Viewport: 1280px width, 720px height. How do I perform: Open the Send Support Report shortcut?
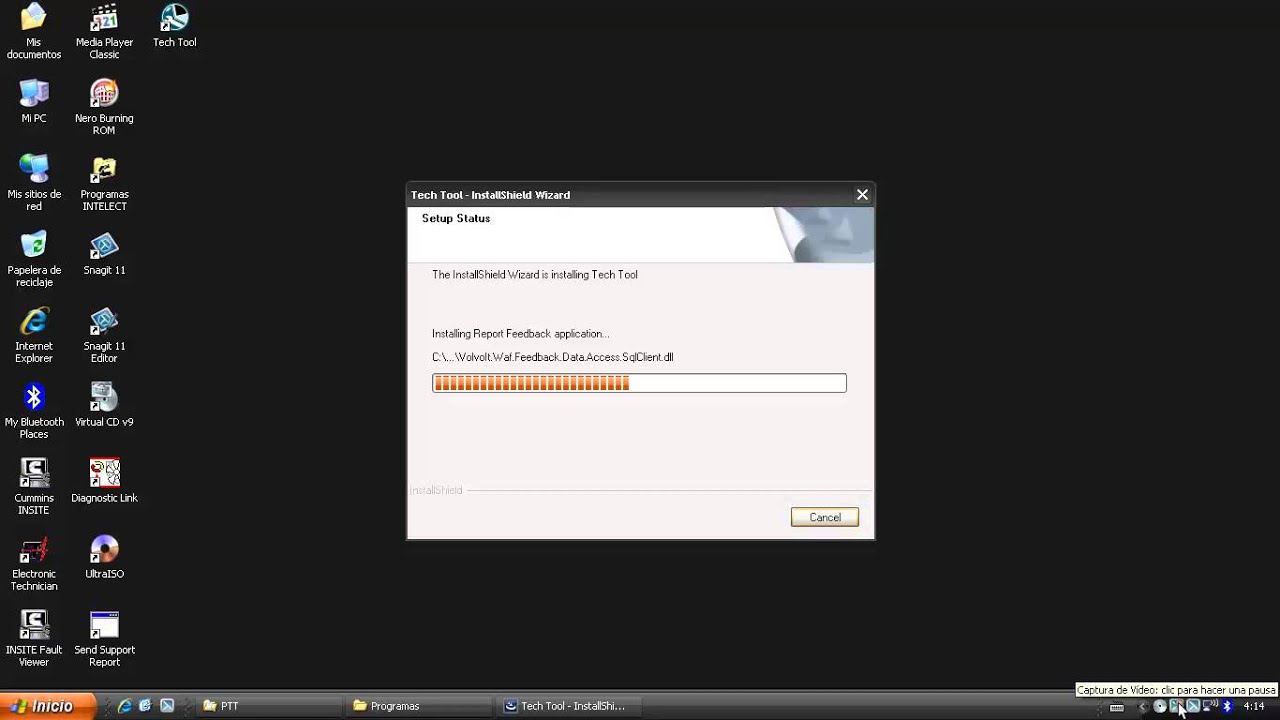(x=104, y=638)
